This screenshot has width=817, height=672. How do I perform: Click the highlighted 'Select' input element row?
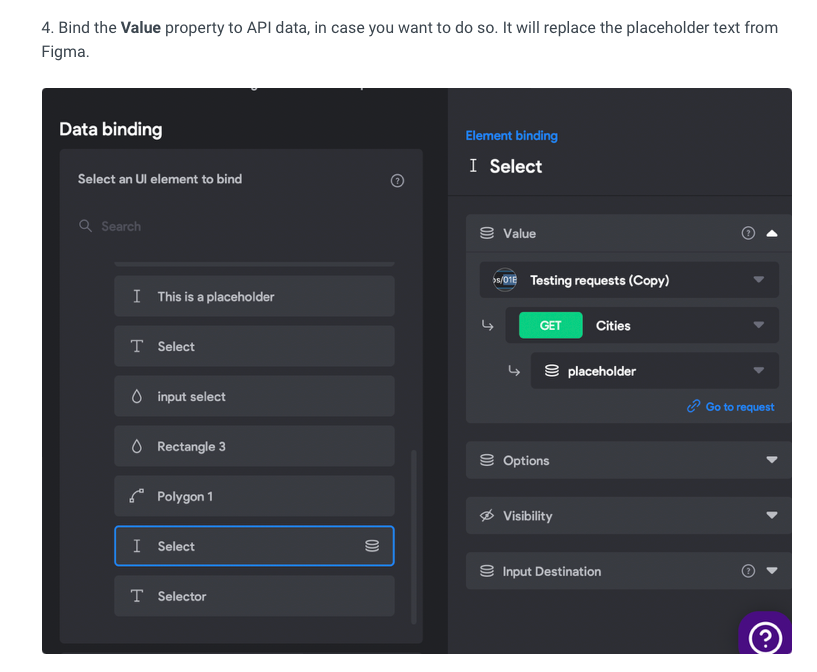tap(254, 546)
